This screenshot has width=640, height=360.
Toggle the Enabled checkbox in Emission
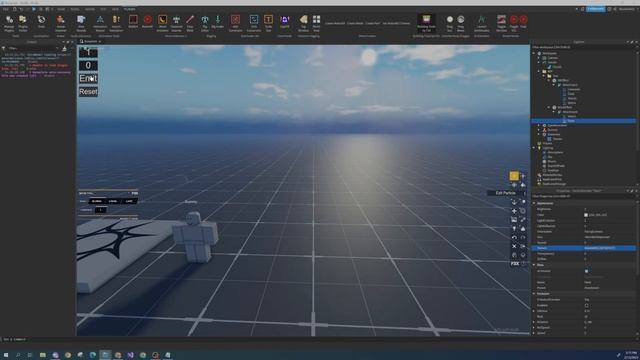pyautogui.click(x=587, y=305)
